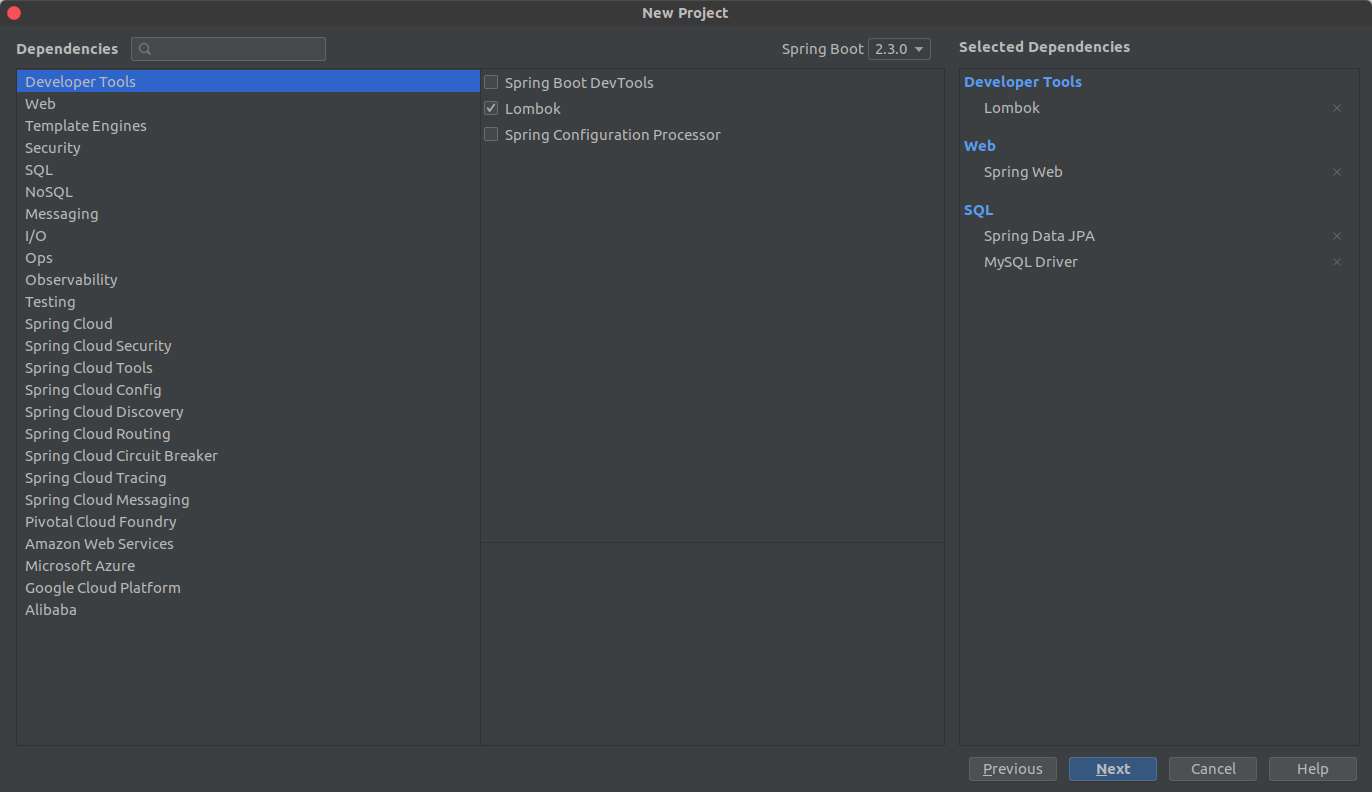This screenshot has width=1372, height=792.
Task: Select the Amazon Web Services category
Action: (248, 544)
